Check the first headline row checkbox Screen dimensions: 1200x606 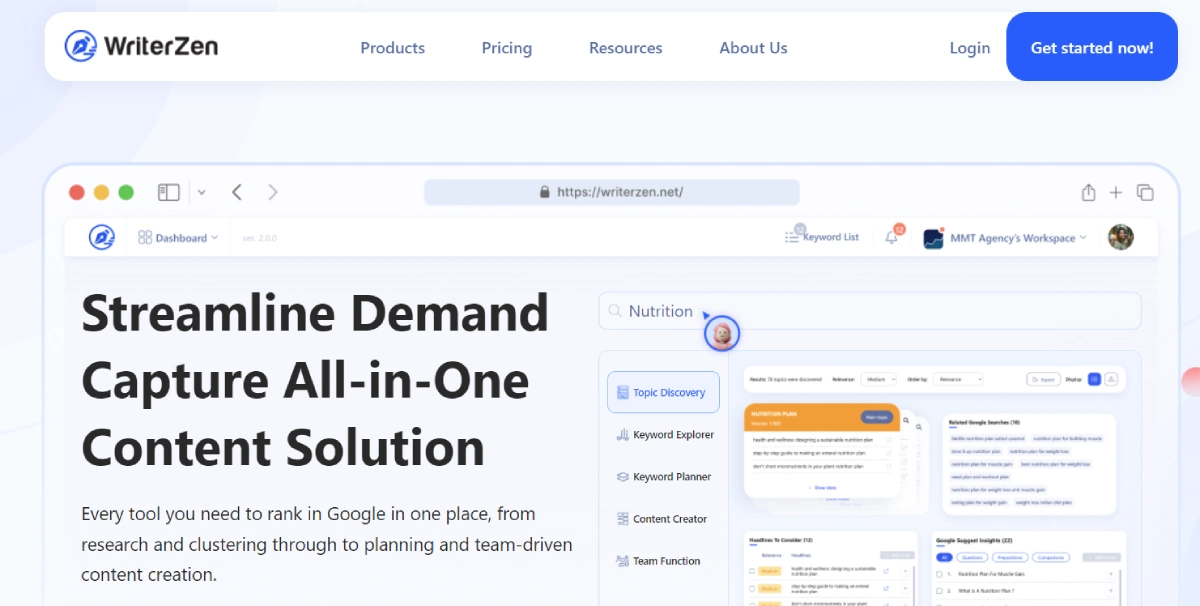click(x=752, y=572)
